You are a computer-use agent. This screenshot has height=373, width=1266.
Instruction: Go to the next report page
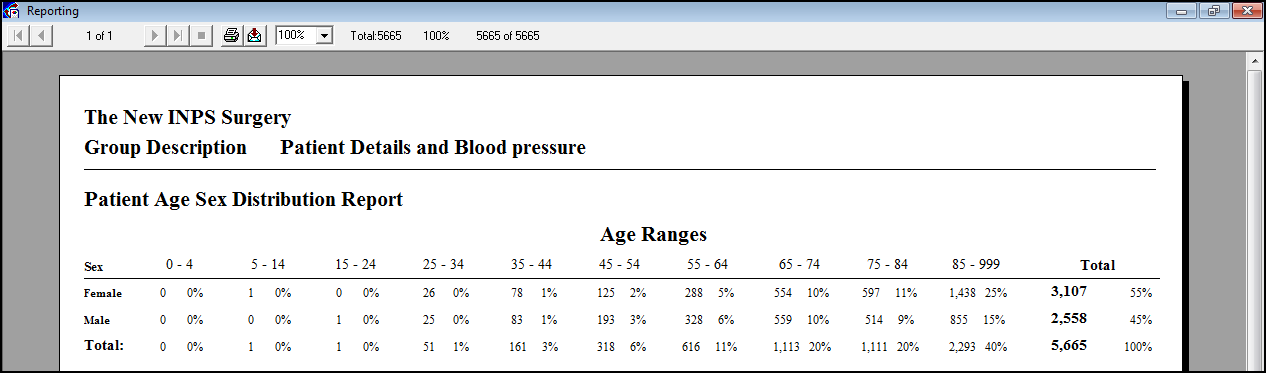coord(155,35)
